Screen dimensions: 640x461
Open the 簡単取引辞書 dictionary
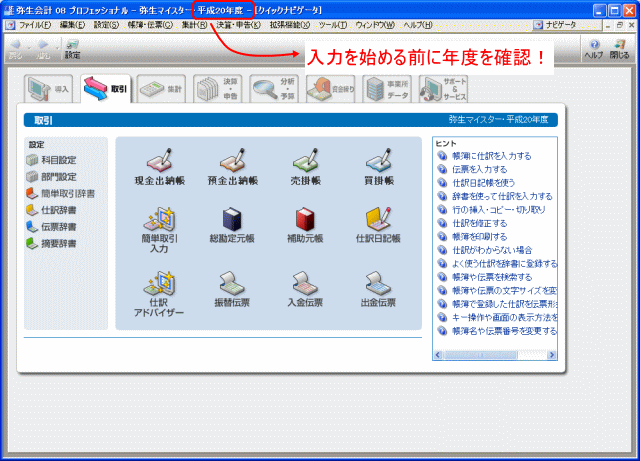tap(60, 194)
